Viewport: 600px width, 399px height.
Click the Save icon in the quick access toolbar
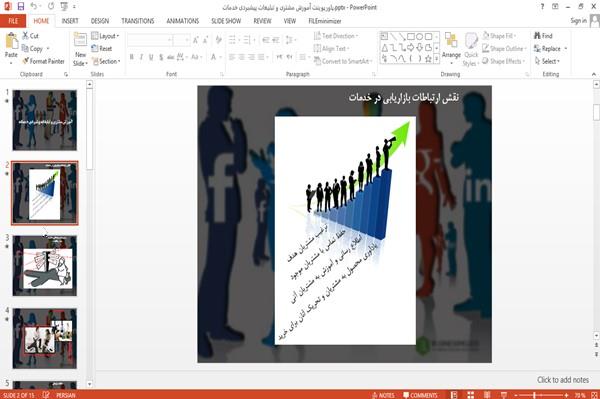21,7
